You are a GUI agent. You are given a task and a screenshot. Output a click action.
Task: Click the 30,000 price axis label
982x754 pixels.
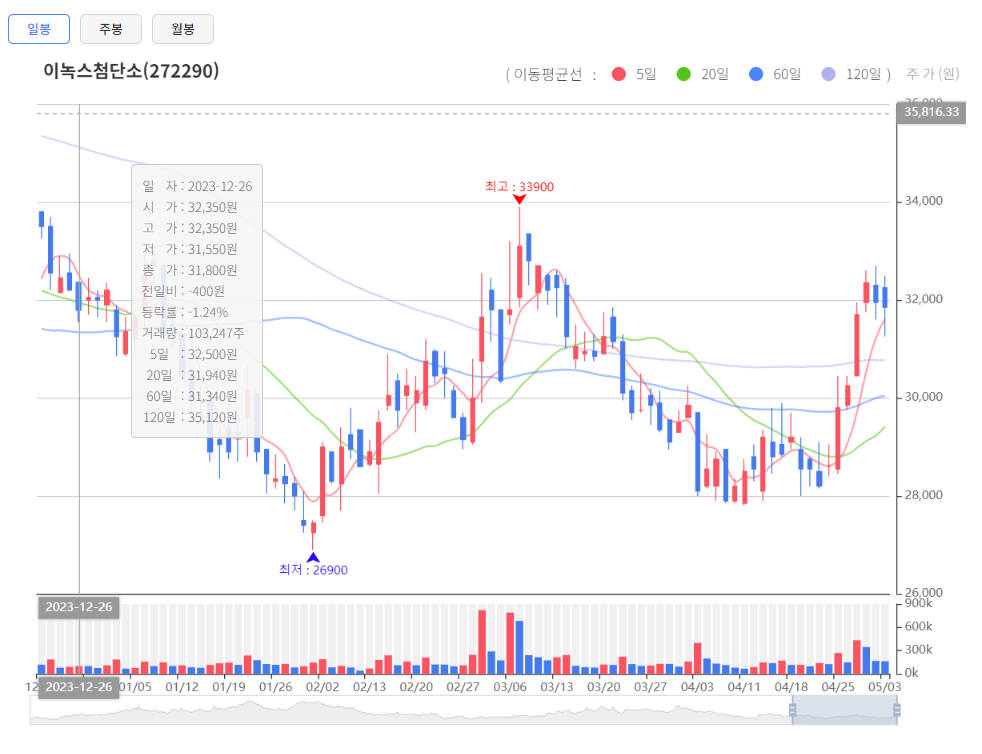924,397
